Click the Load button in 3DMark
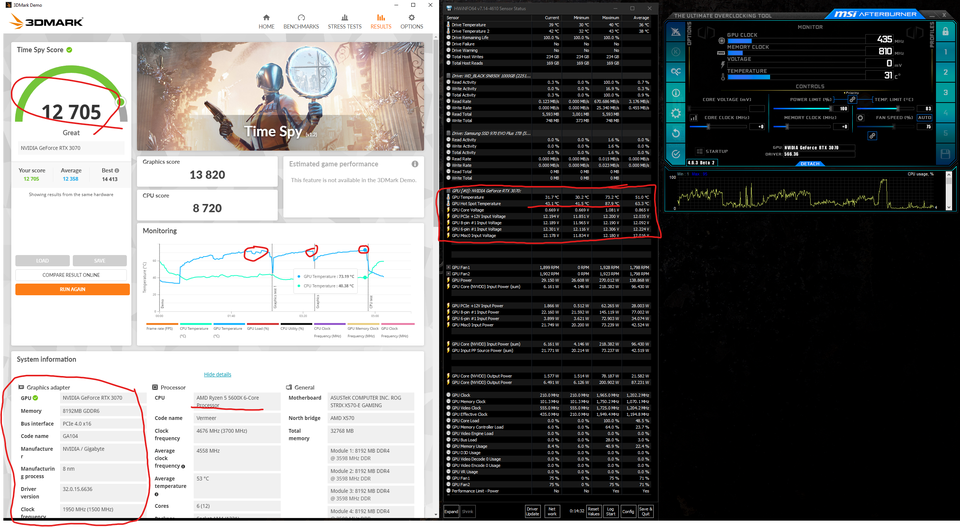 click(42, 260)
